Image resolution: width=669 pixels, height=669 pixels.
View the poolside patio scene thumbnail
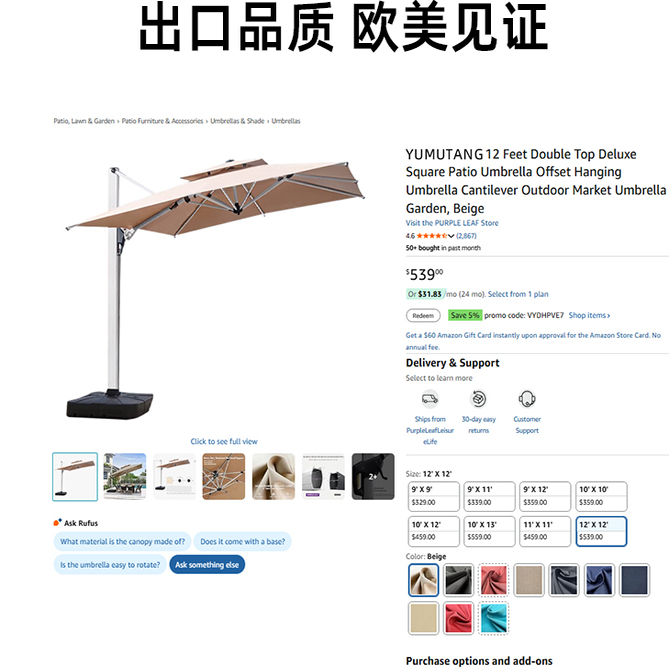click(x=125, y=476)
